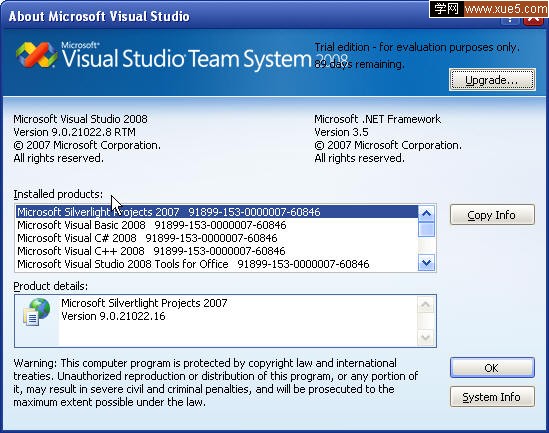The image size is (549, 433).
Task: Select Microsoft Visual C# 2008 row
Action: (x=217, y=238)
